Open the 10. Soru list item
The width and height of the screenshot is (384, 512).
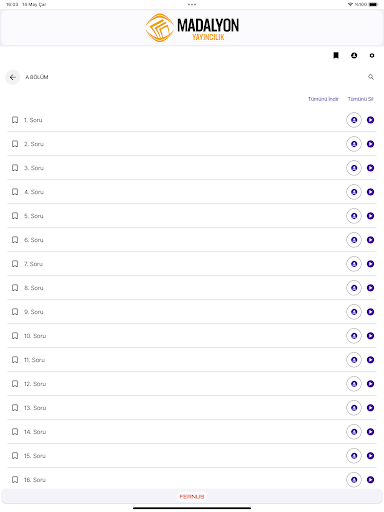click(x=192, y=336)
